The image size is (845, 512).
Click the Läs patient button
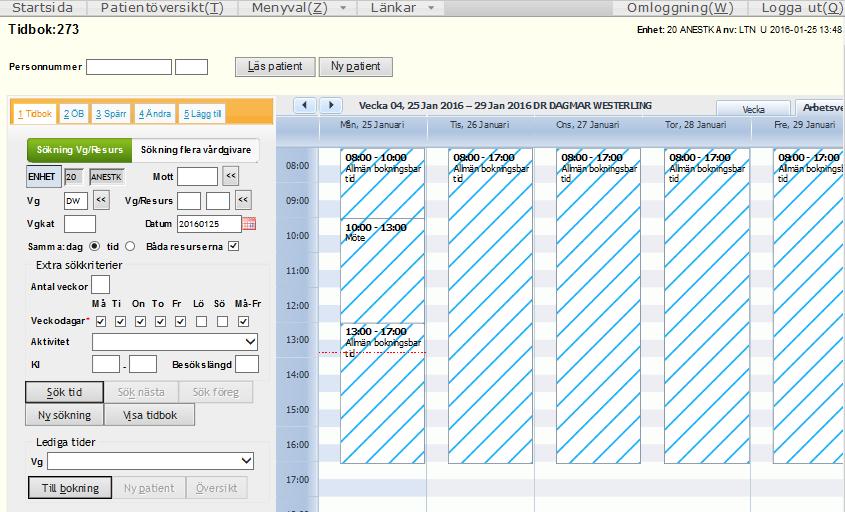click(275, 66)
